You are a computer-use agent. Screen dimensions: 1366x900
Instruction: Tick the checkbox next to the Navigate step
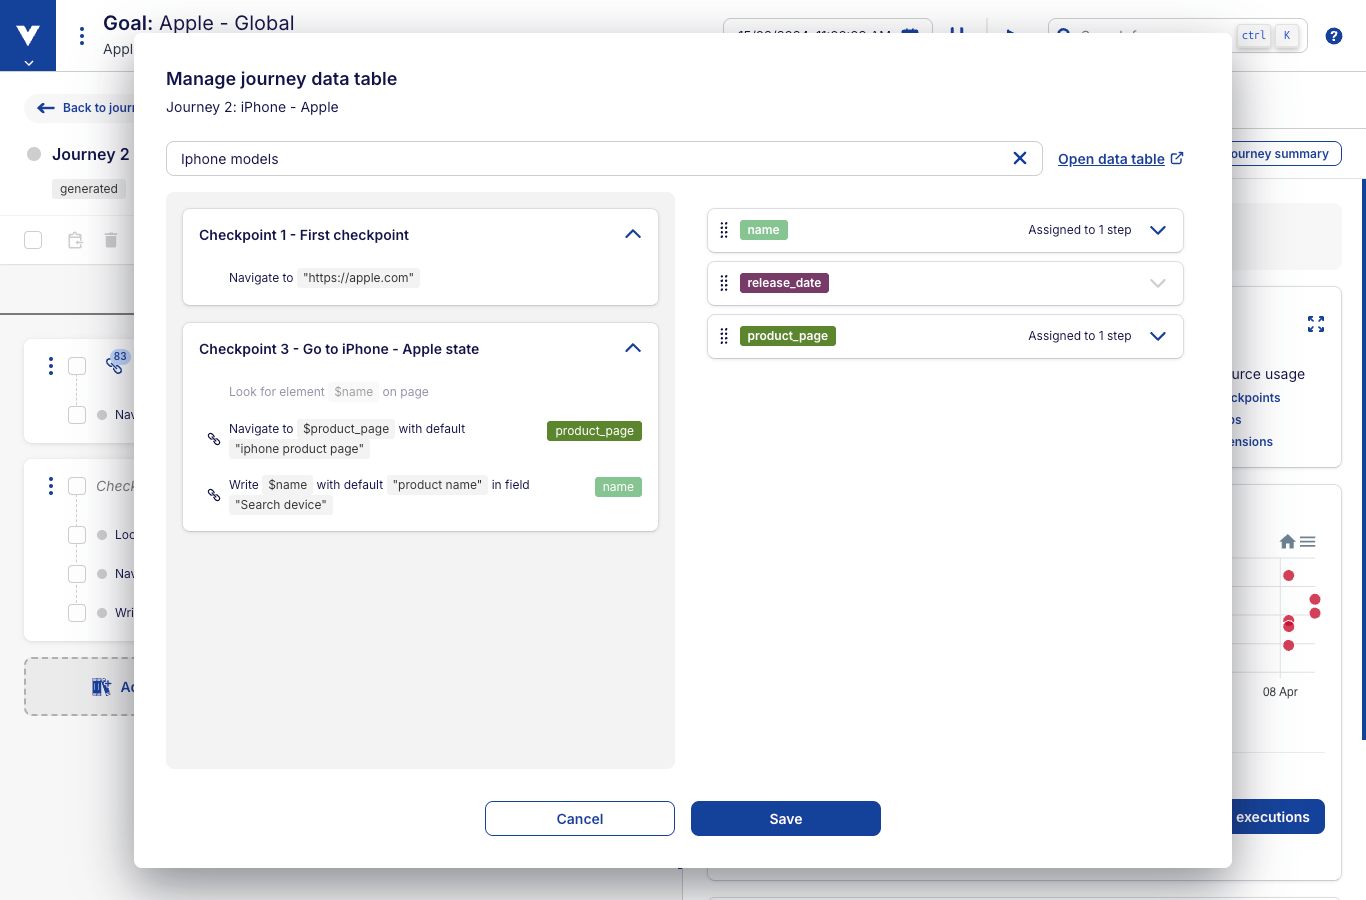77,414
